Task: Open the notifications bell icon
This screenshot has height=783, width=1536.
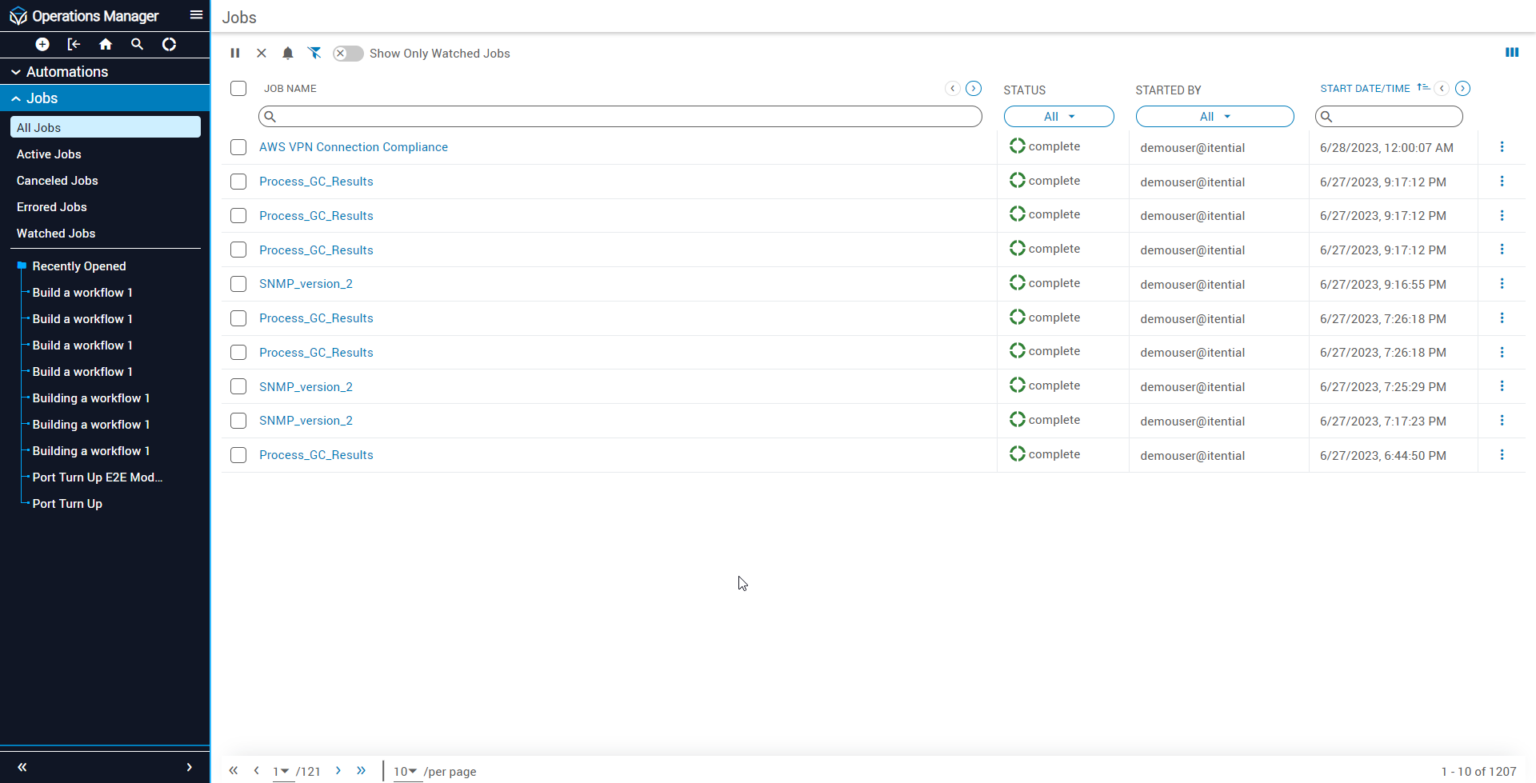Action: 288,53
